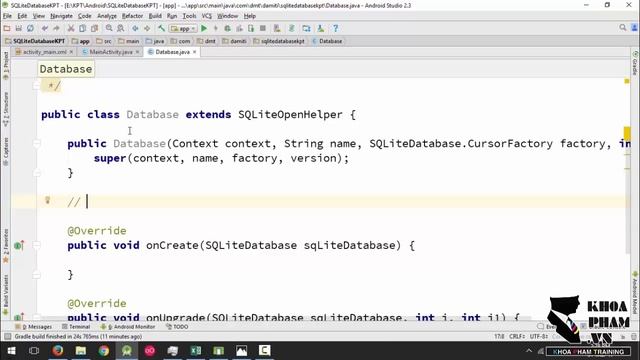
Task: Sync project with Gradle files icon
Action: click(x=291, y=28)
